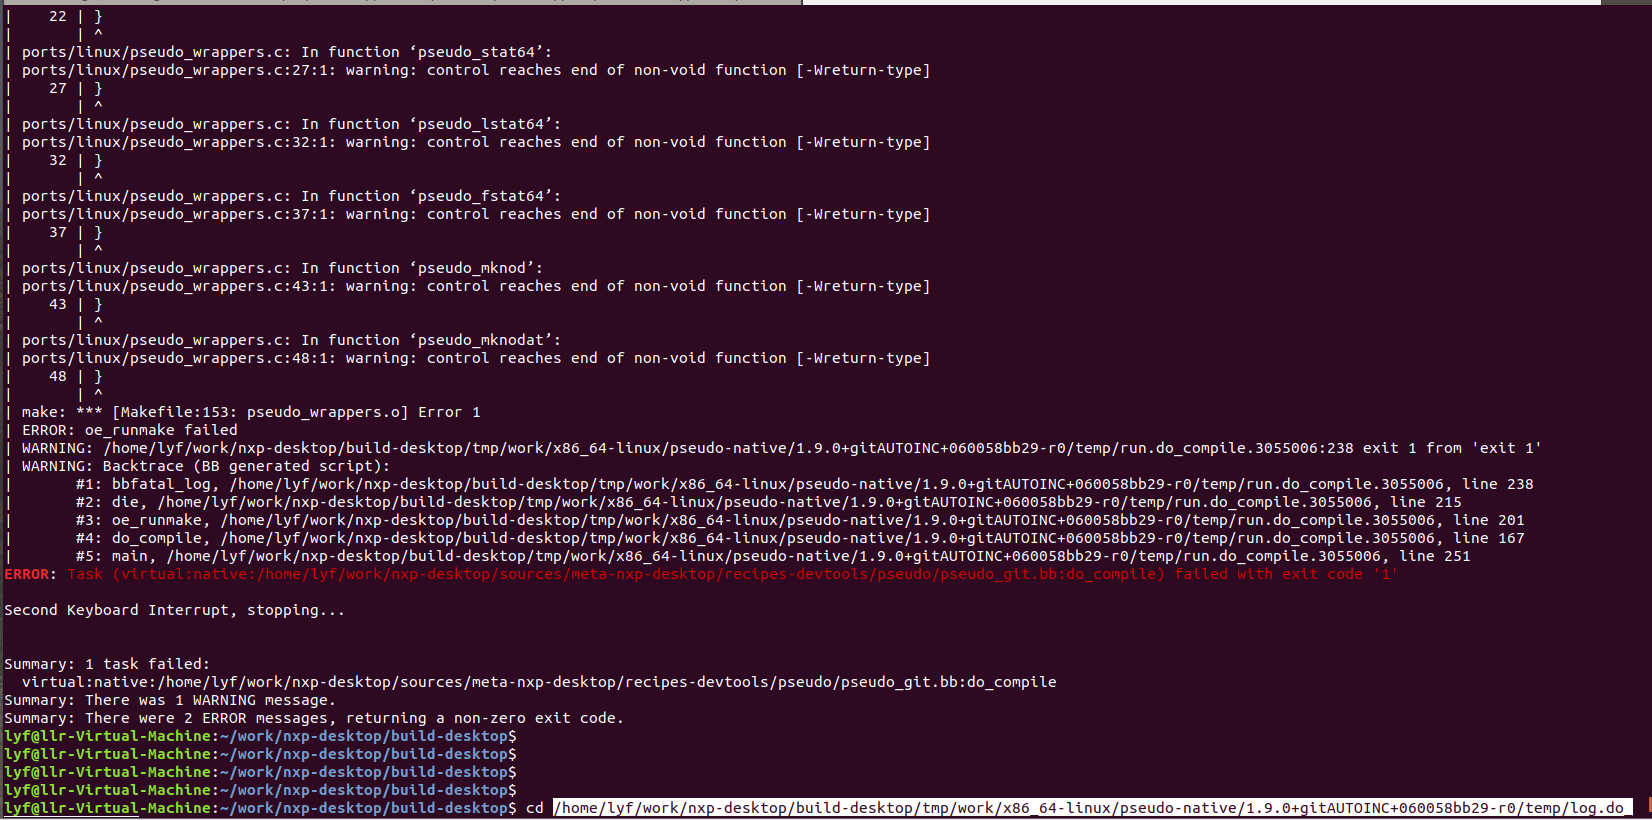Click backtrace entry "#3: oe_runmake" line 201
This screenshot has height=820, width=1652.
[800, 520]
